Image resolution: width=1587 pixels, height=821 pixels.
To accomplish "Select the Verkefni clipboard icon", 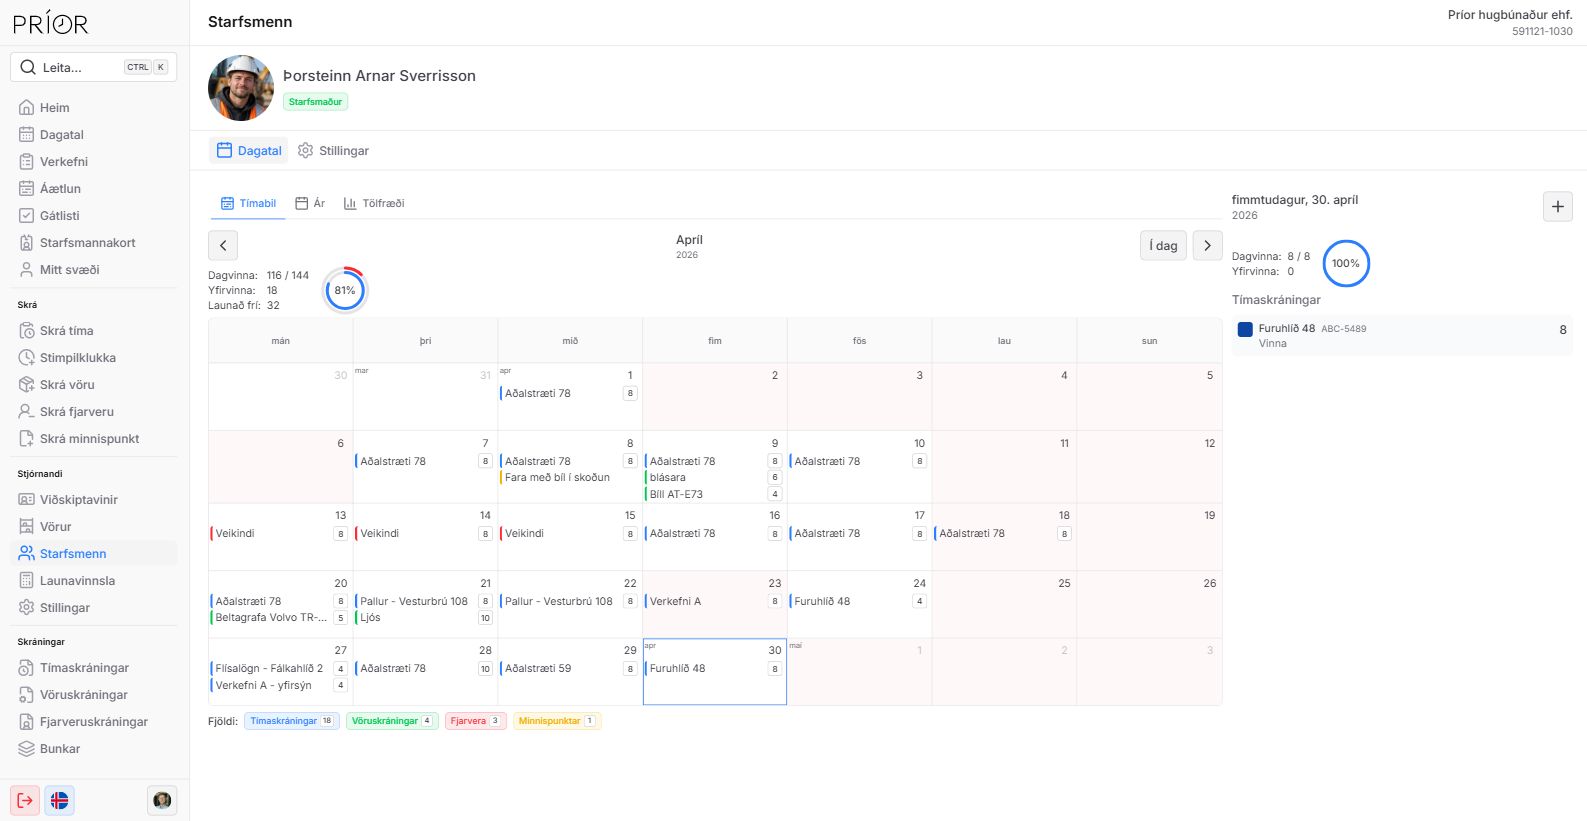I will 27,162.
